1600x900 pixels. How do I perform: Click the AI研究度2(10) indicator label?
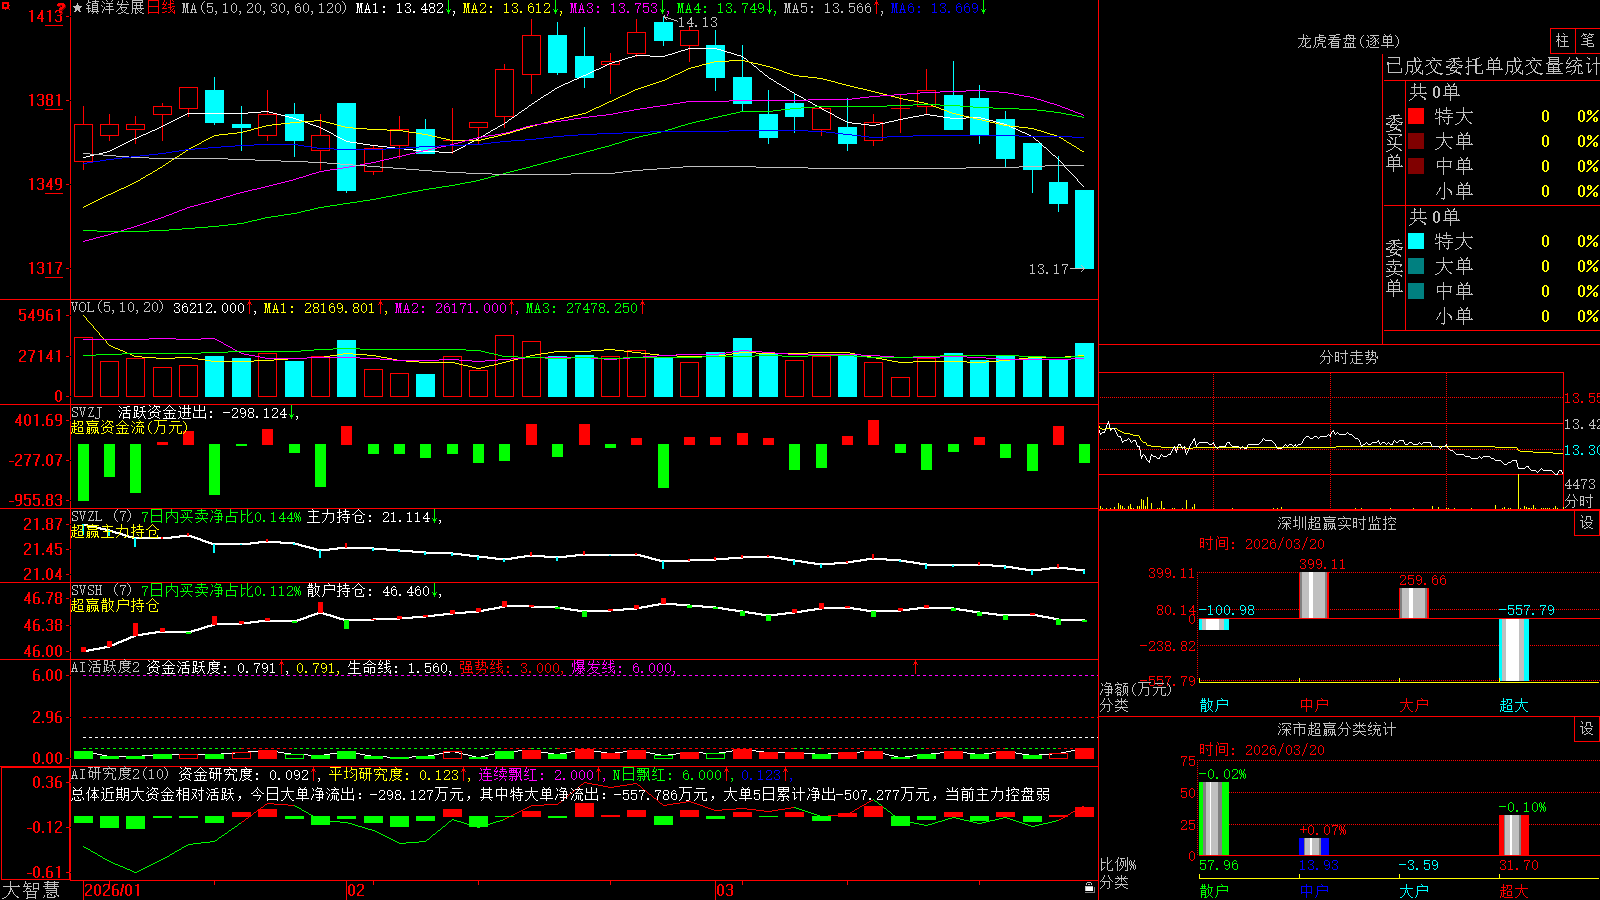point(121,774)
